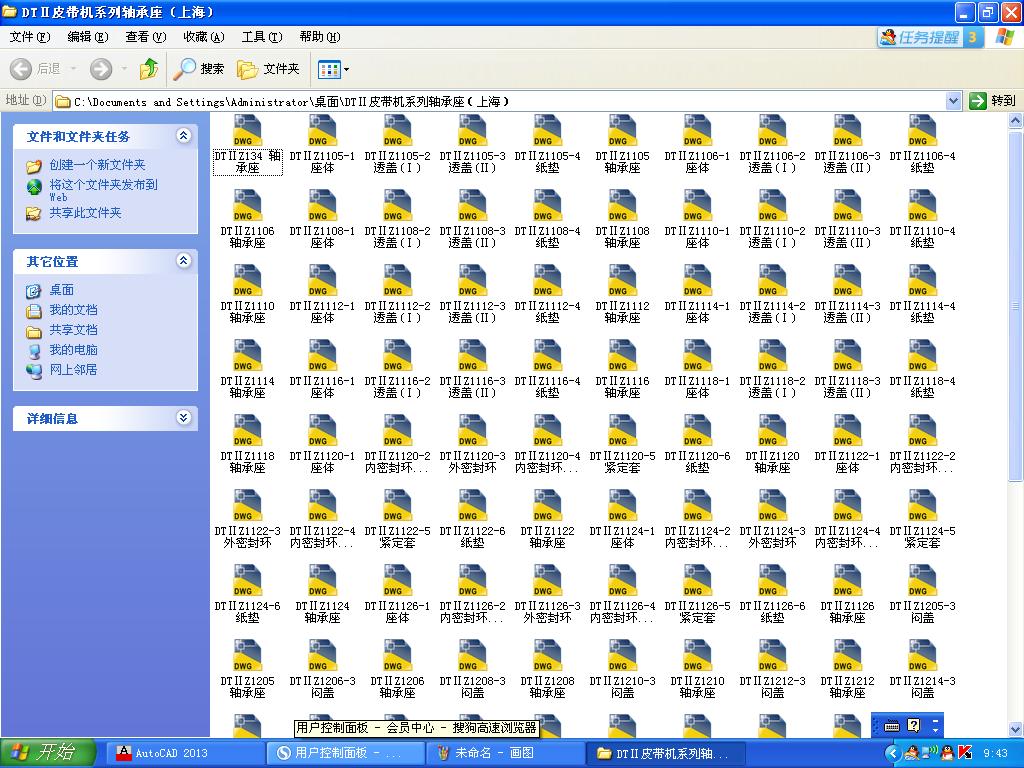This screenshot has height=768, width=1024.
Task: Select the DTⅡZ1124-1 座体 DWG file
Action: pyautogui.click(x=622, y=507)
